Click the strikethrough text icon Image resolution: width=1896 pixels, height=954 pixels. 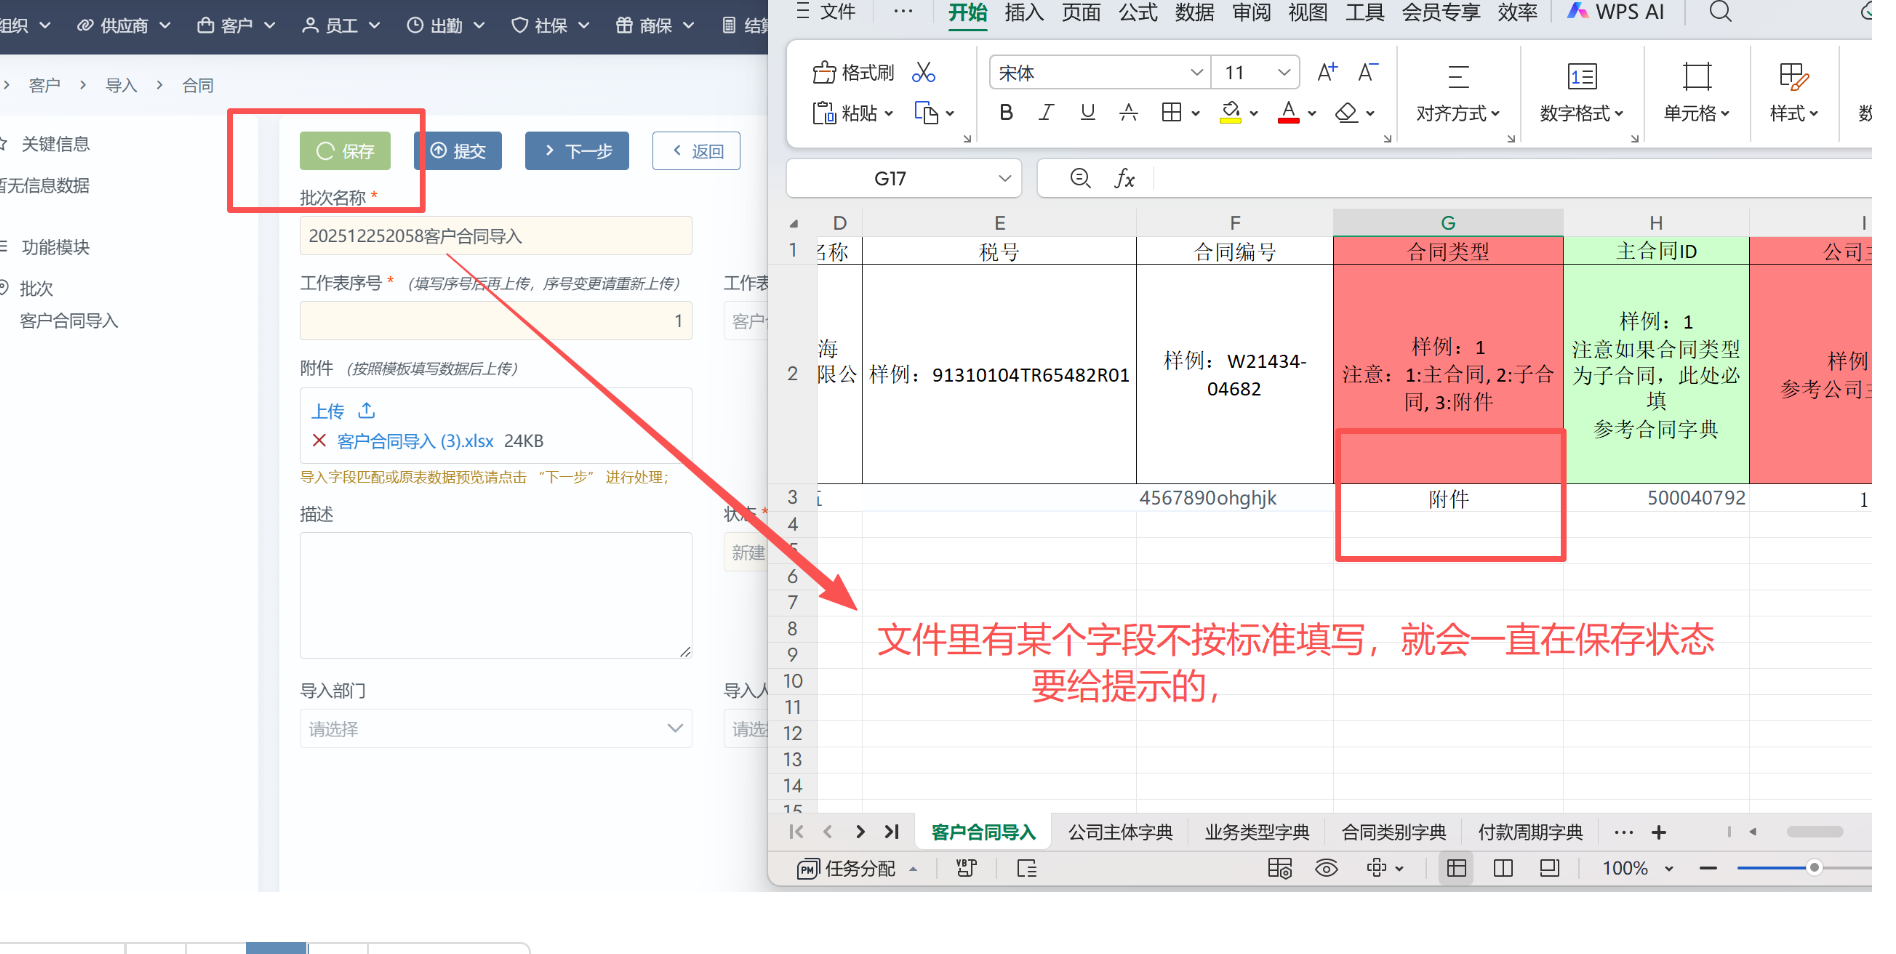(x=1128, y=113)
